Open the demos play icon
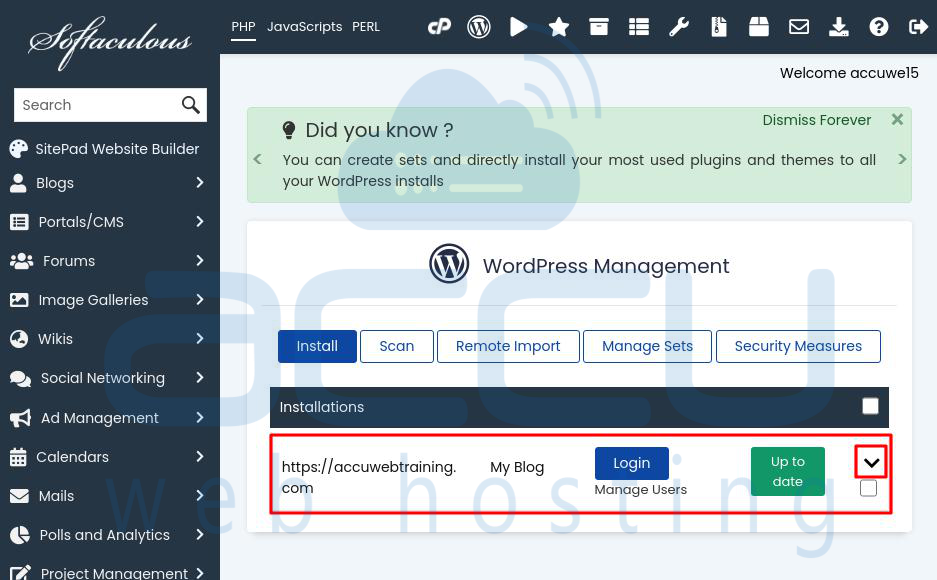The image size is (937, 580). click(518, 27)
